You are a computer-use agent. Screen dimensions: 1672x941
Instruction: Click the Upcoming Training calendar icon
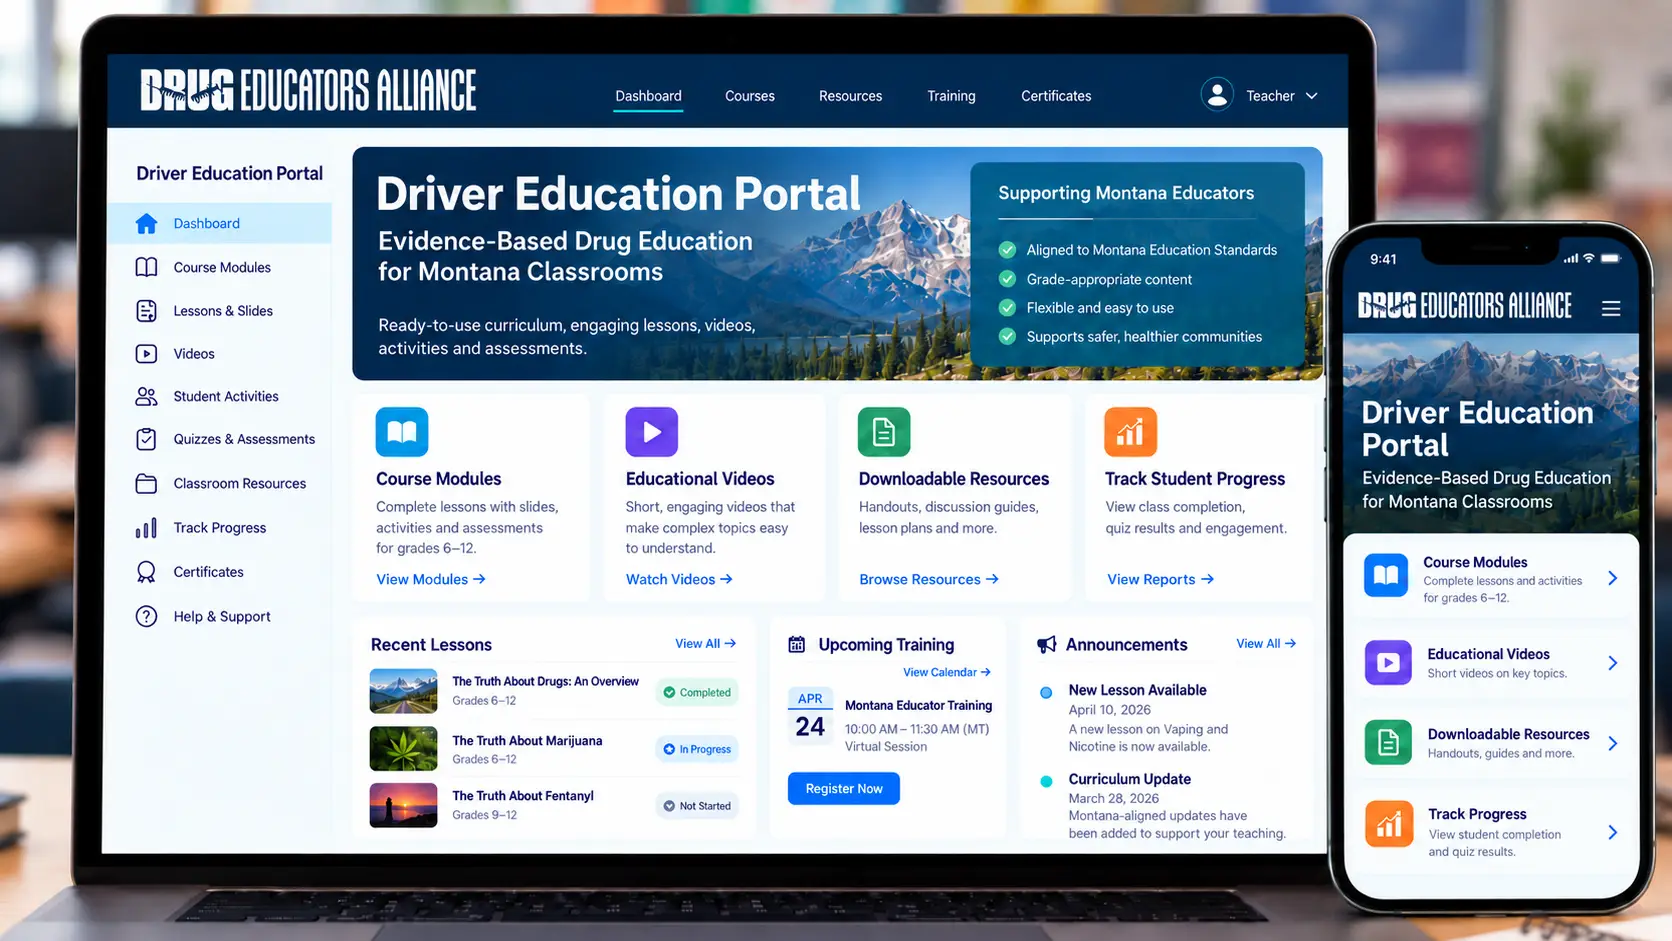tap(797, 645)
